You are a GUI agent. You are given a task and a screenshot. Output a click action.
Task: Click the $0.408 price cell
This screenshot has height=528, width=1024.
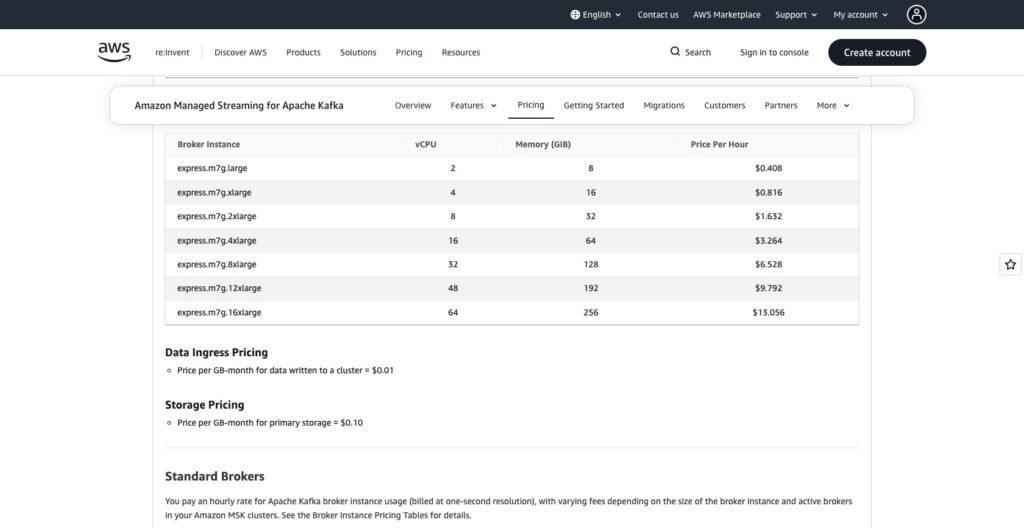(769, 168)
